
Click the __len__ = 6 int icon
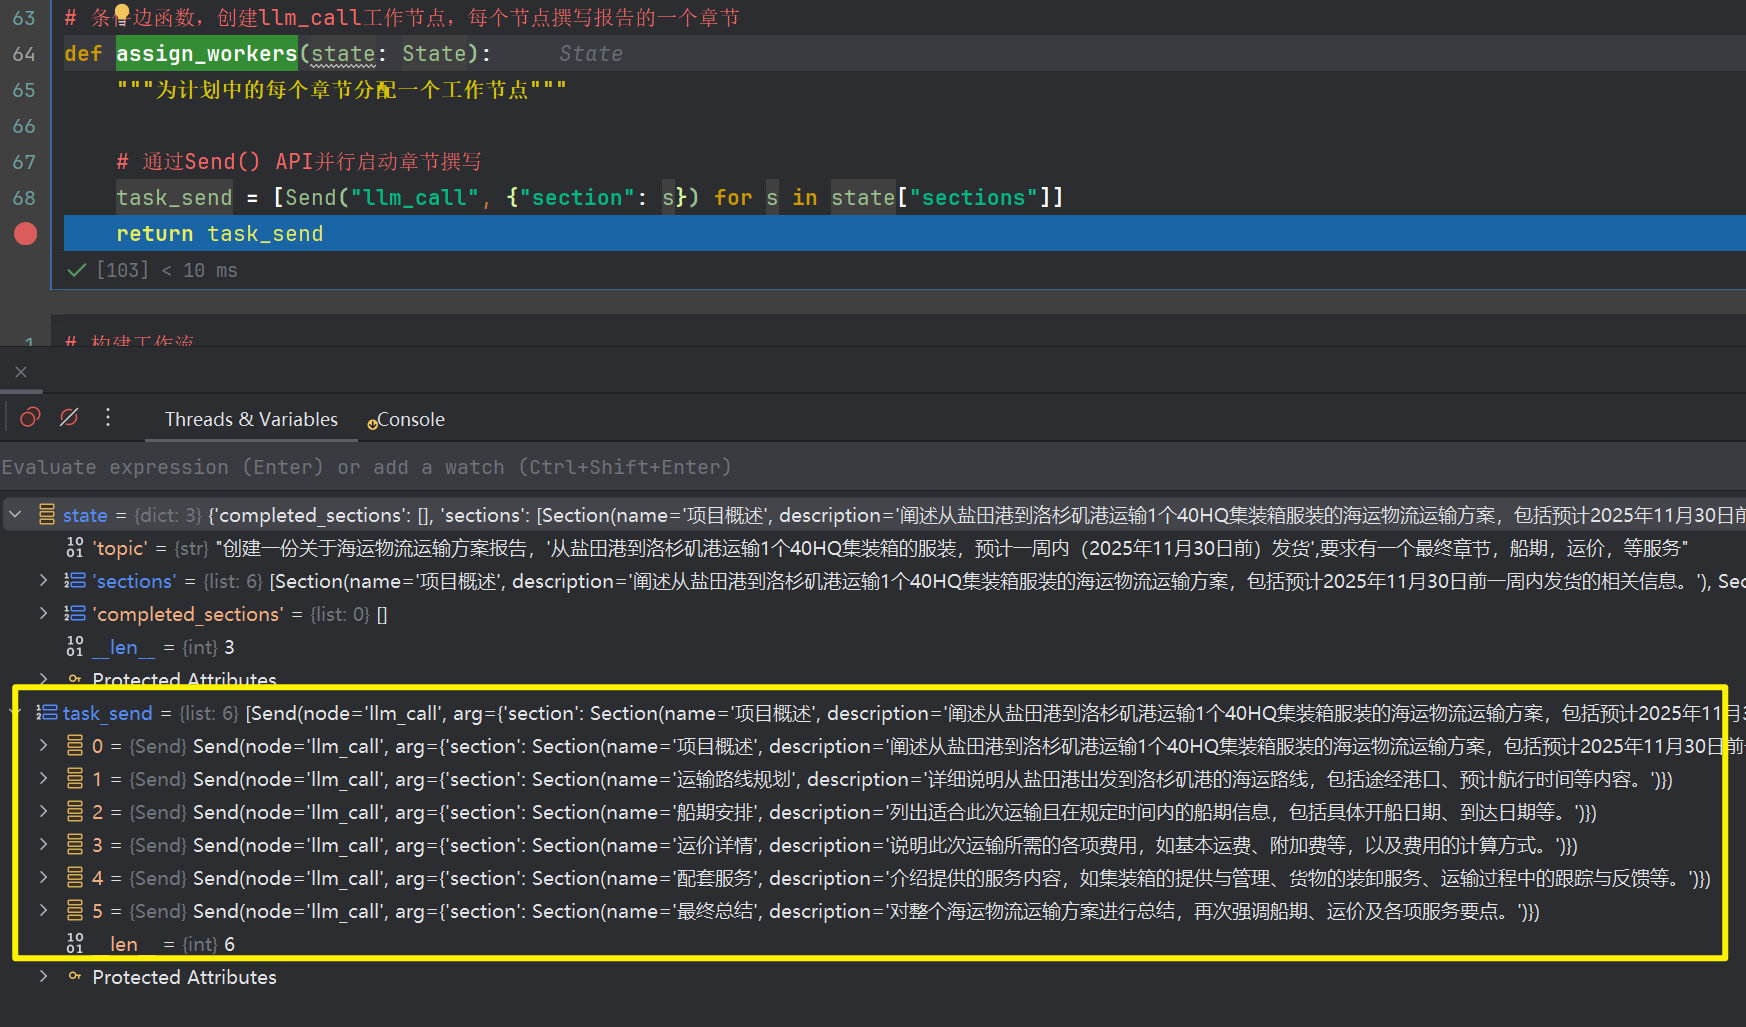click(75, 944)
